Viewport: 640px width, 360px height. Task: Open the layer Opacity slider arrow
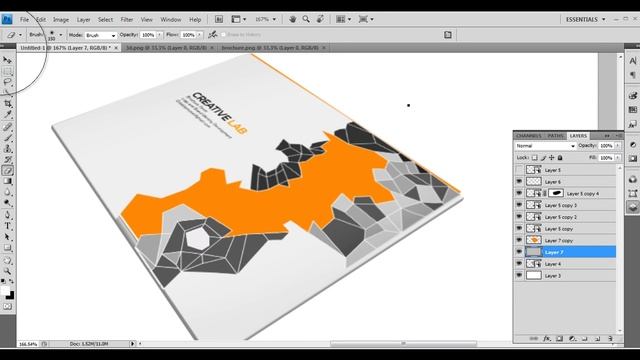618,146
